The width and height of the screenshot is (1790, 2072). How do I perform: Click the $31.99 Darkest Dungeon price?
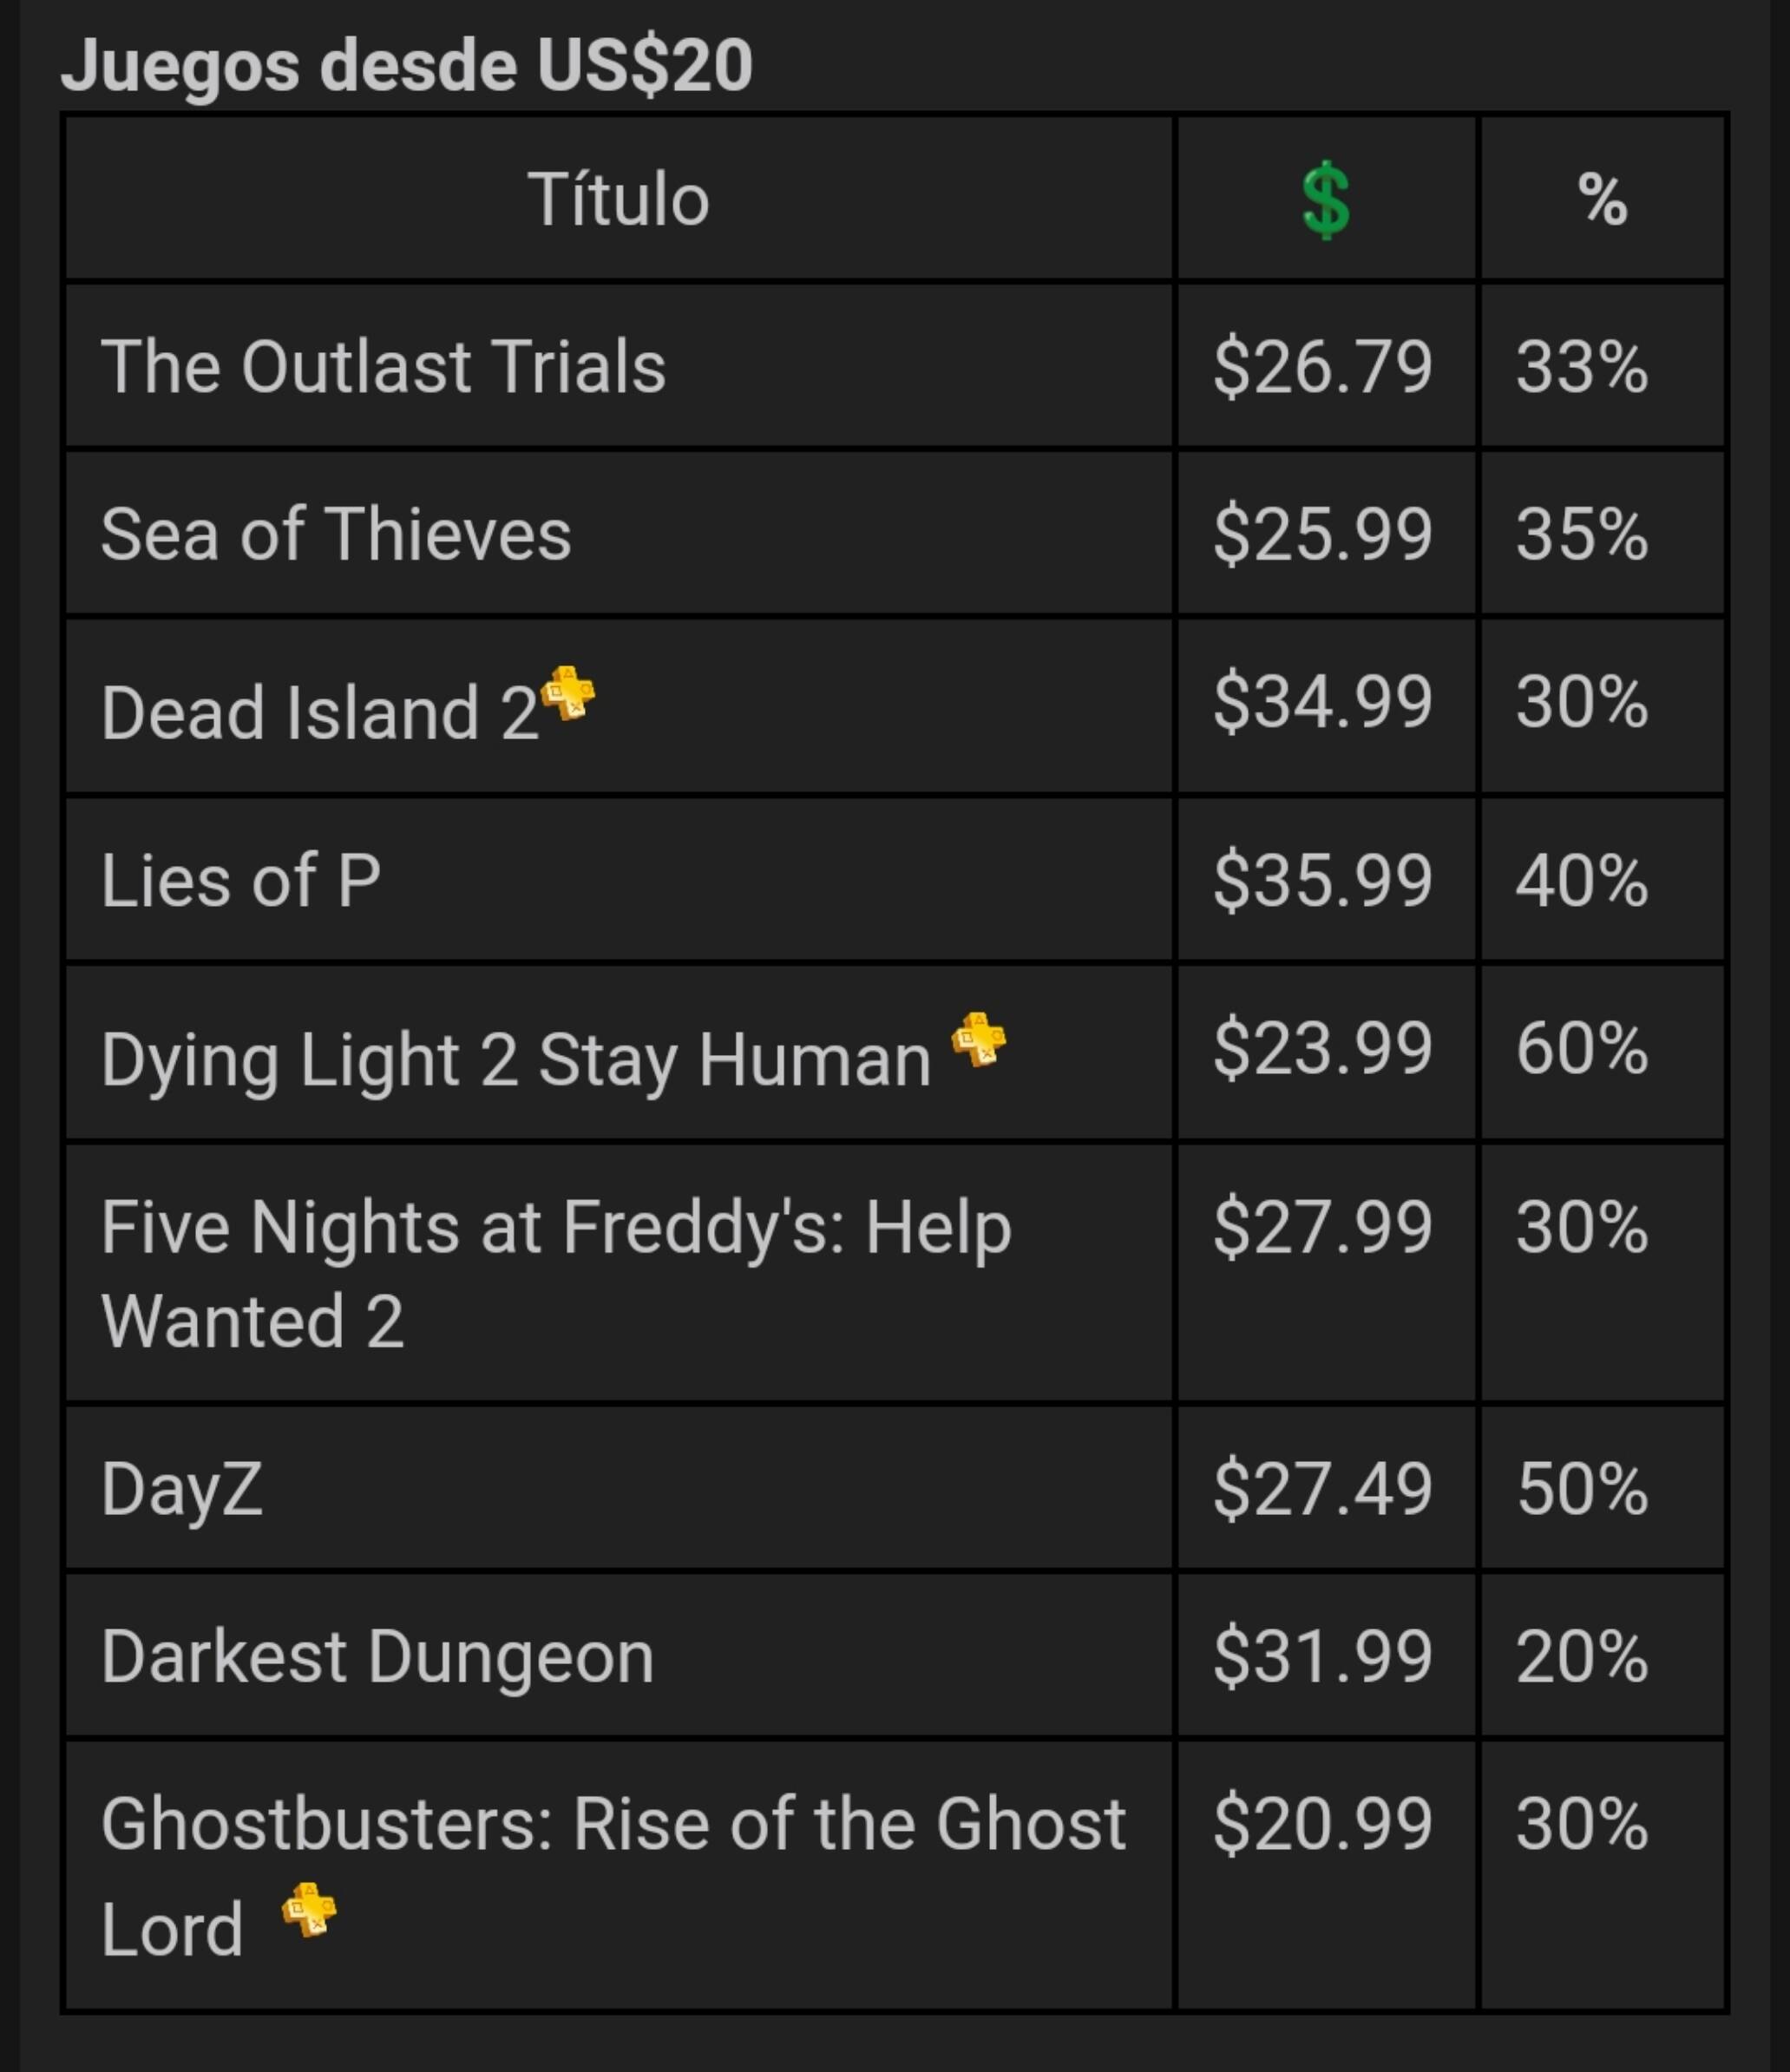click(1323, 1657)
